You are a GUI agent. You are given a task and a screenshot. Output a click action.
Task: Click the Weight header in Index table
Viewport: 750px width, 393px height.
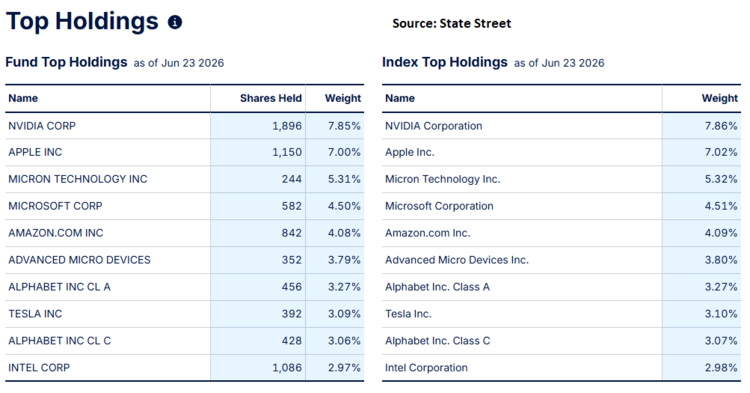click(x=720, y=98)
